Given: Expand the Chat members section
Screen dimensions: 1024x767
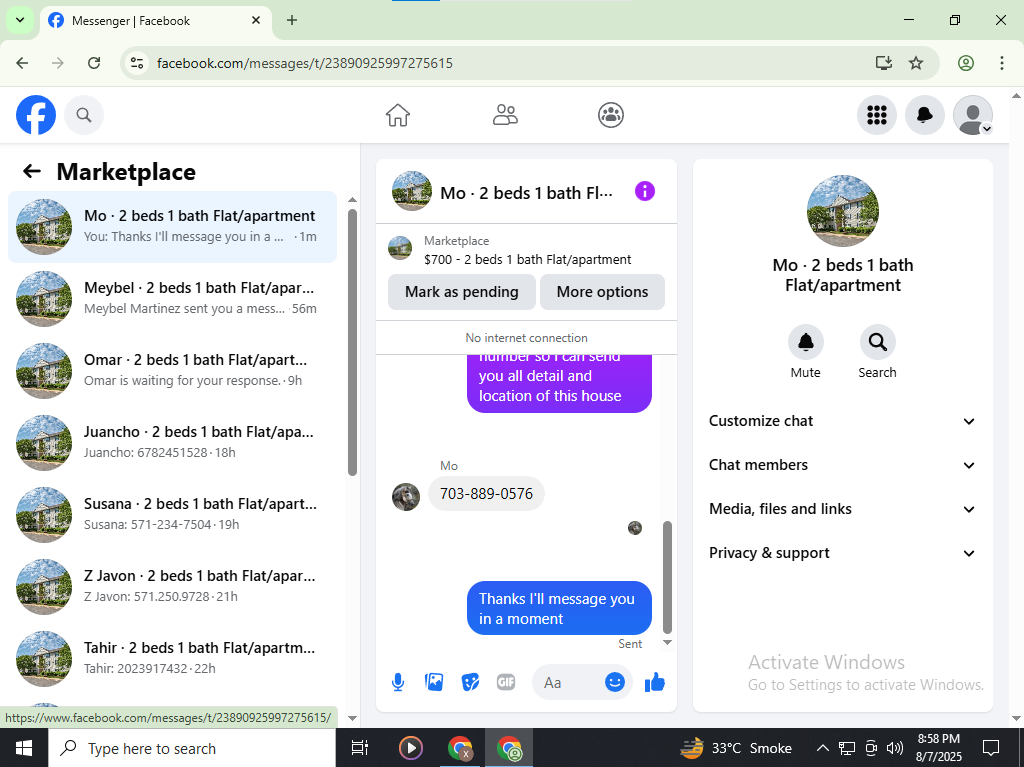Looking at the screenshot, I should tap(842, 465).
